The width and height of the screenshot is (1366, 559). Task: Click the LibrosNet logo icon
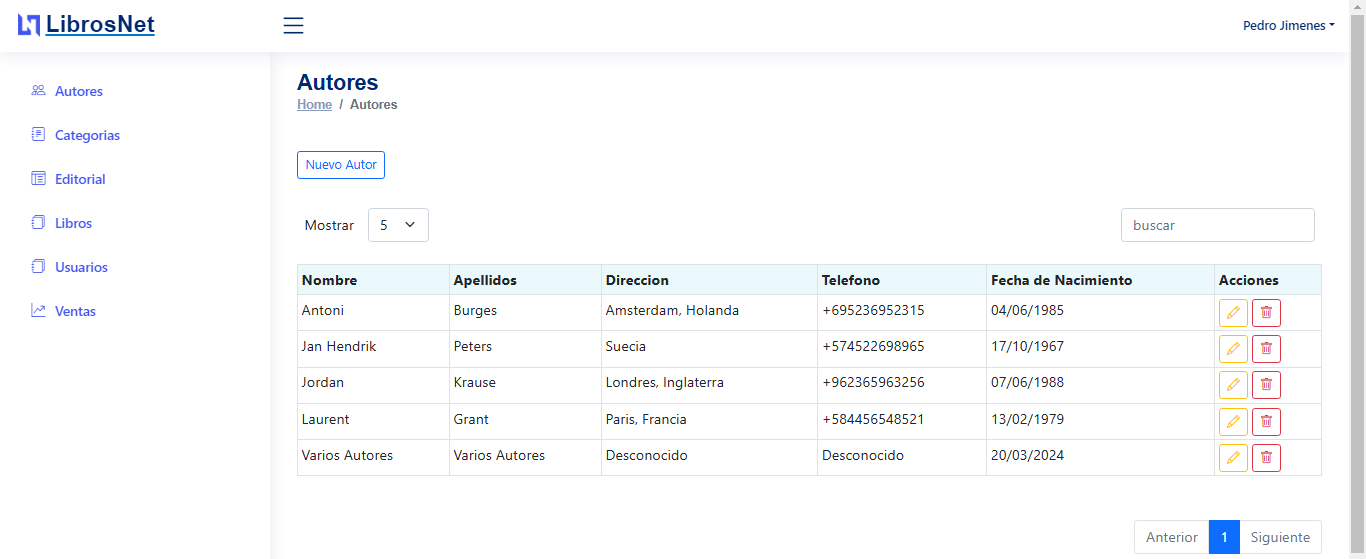coord(29,26)
